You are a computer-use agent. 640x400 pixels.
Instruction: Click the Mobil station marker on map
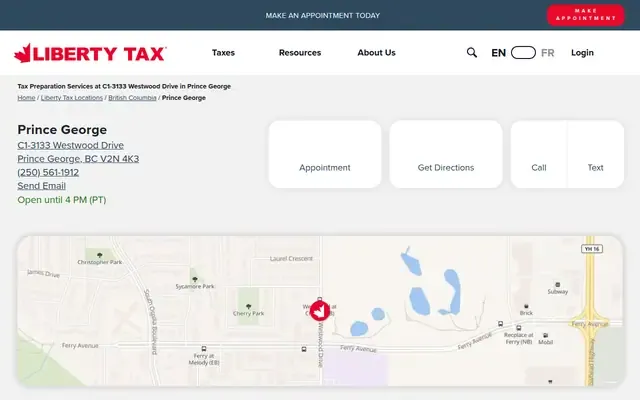(x=545, y=335)
